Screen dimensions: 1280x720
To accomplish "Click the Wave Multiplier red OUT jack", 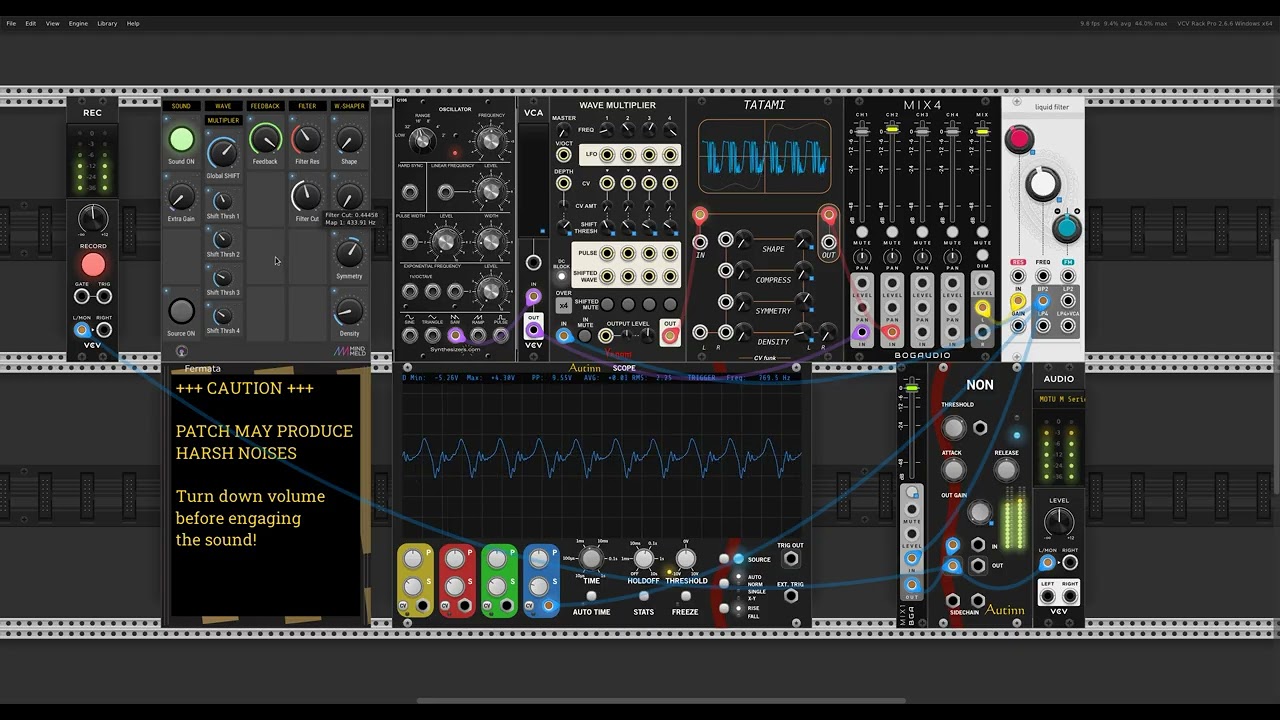I will click(669, 337).
